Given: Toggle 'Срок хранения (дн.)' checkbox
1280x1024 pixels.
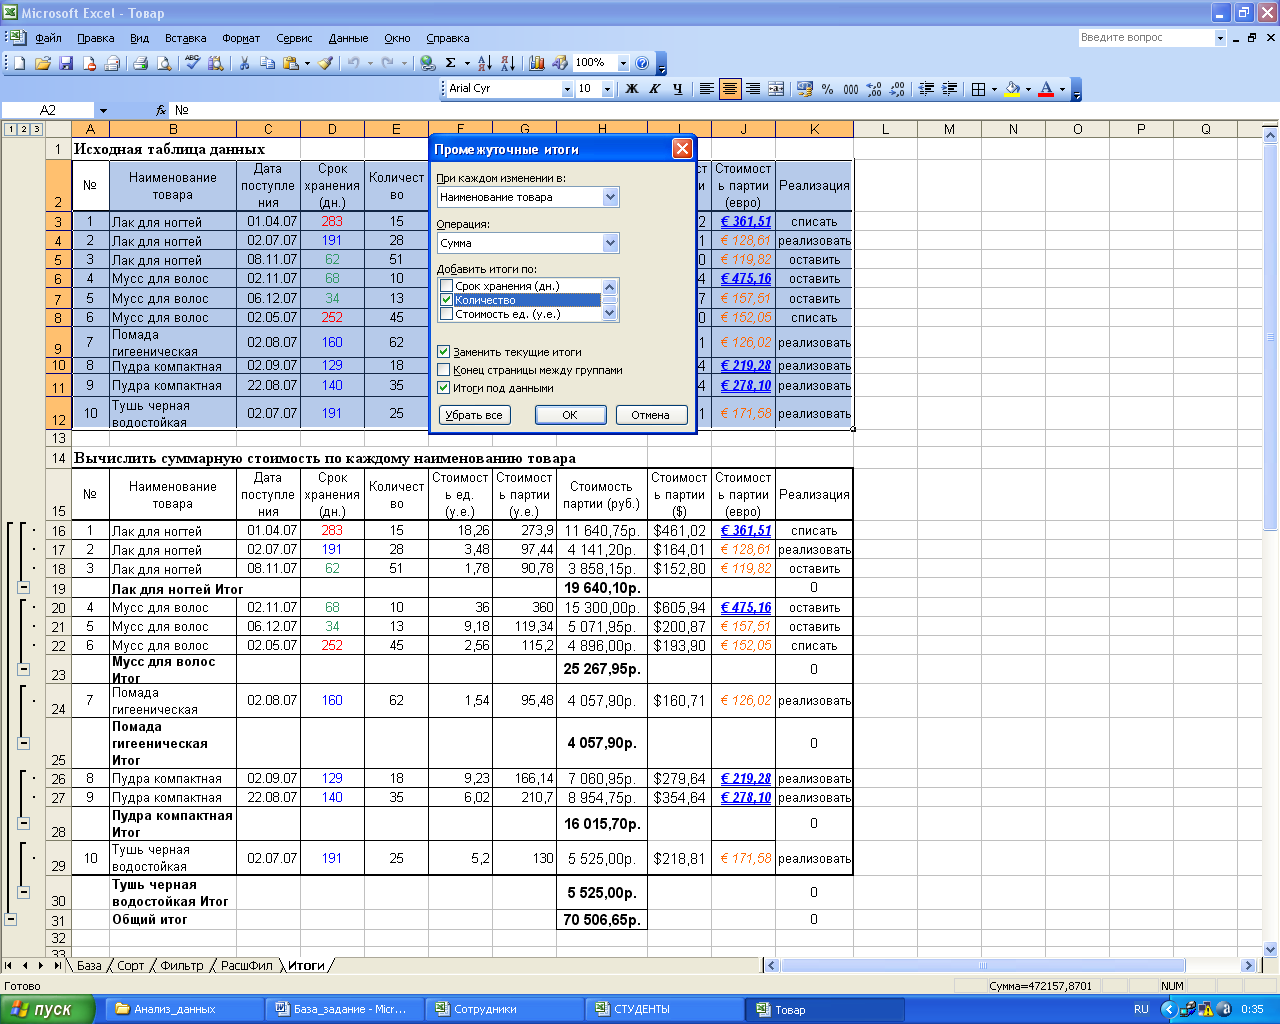Looking at the screenshot, I should 446,286.
